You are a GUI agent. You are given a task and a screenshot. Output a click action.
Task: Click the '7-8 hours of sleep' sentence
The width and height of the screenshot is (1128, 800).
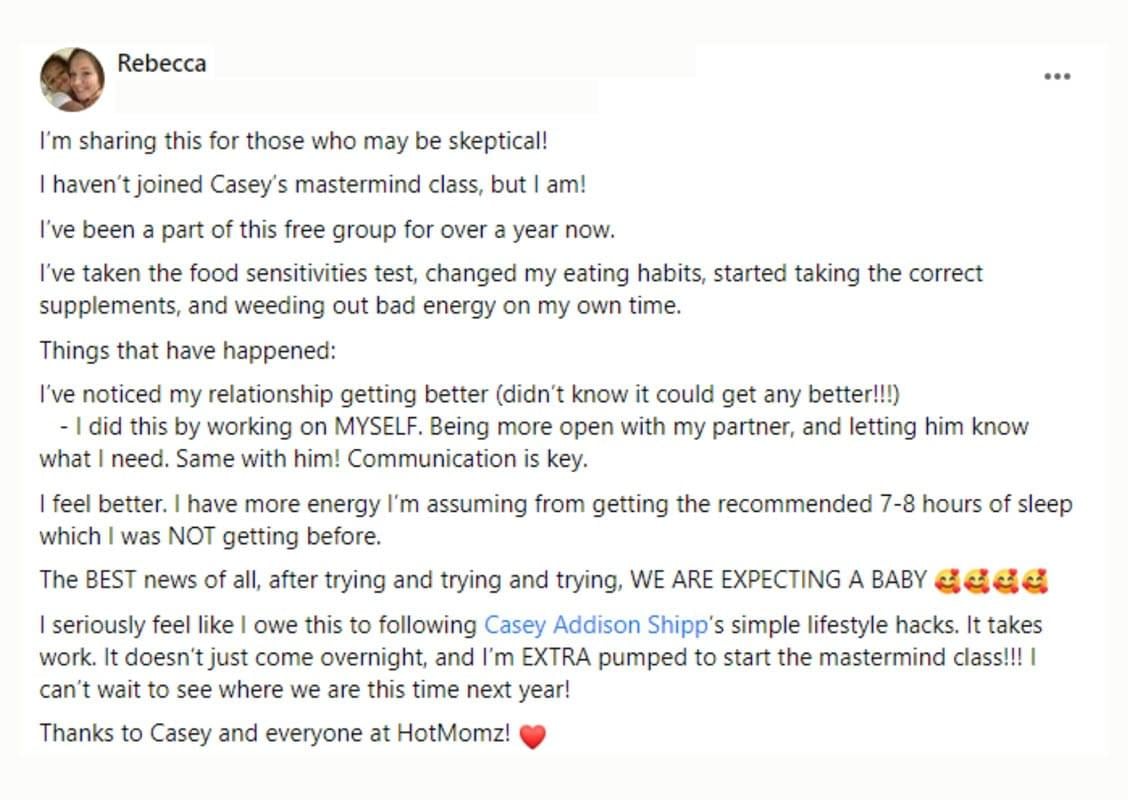coord(555,503)
